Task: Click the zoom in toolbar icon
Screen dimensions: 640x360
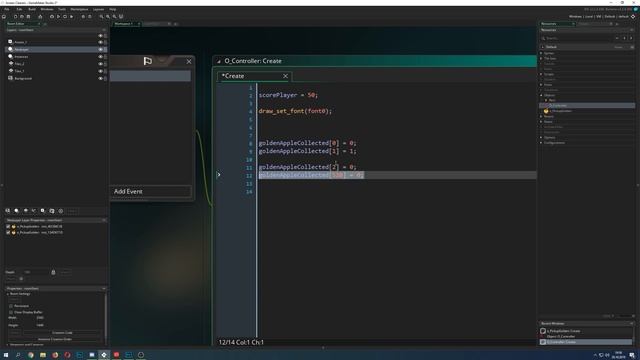Action: [108, 17]
